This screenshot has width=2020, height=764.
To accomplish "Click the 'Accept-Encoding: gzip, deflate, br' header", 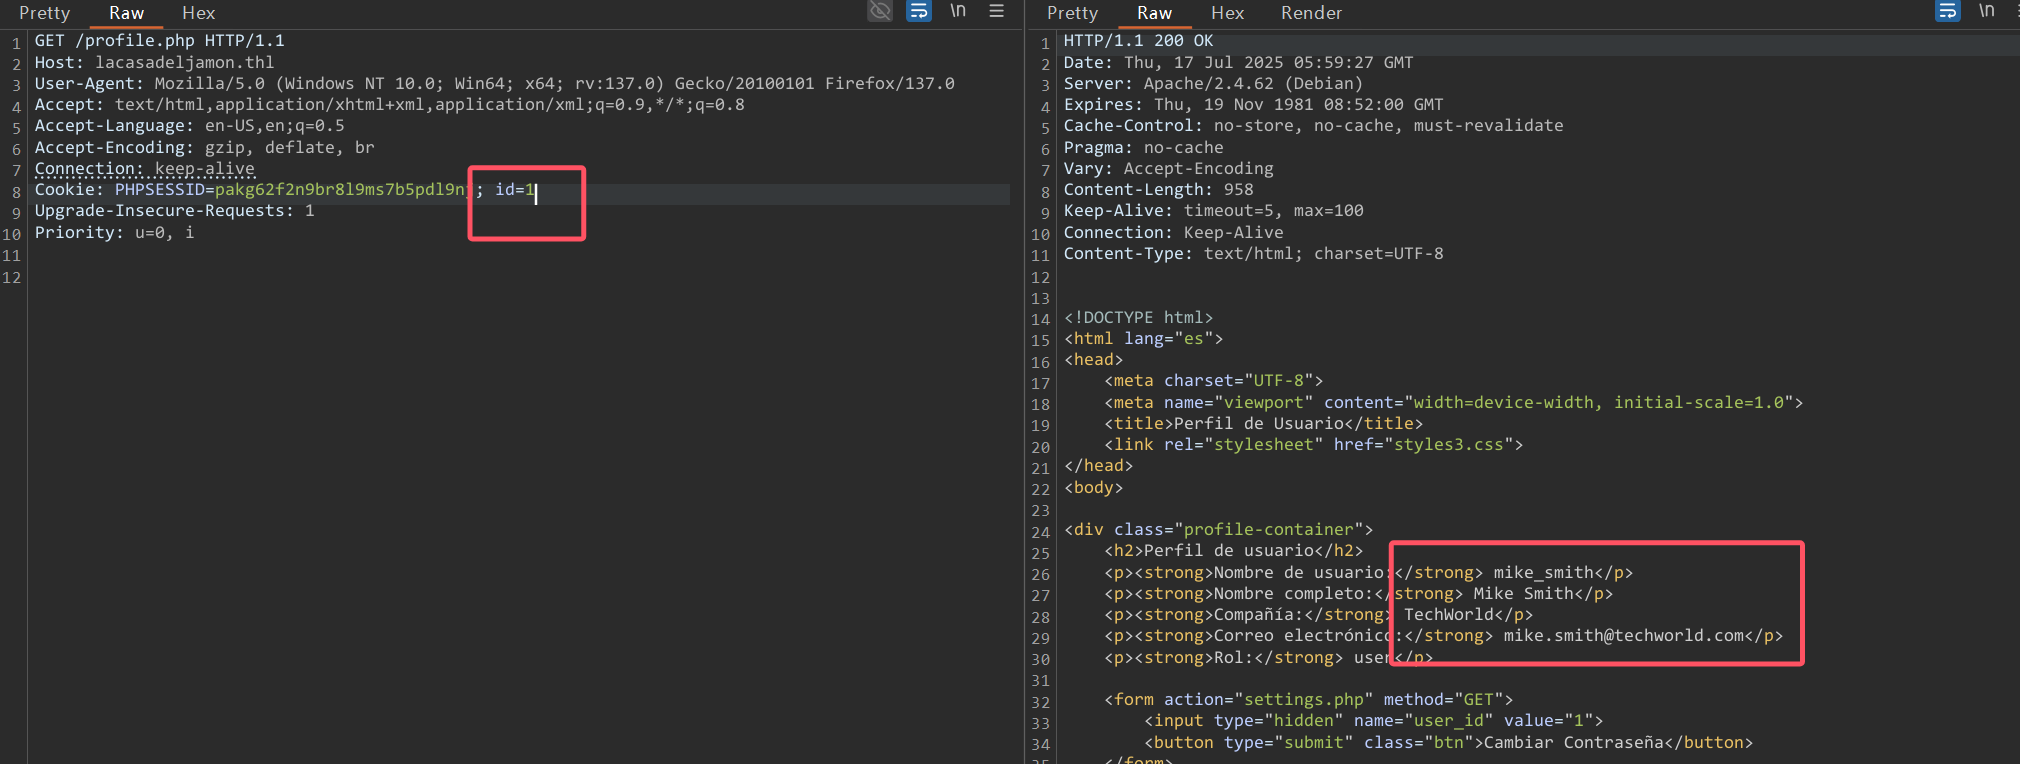I will pyautogui.click(x=205, y=148).
